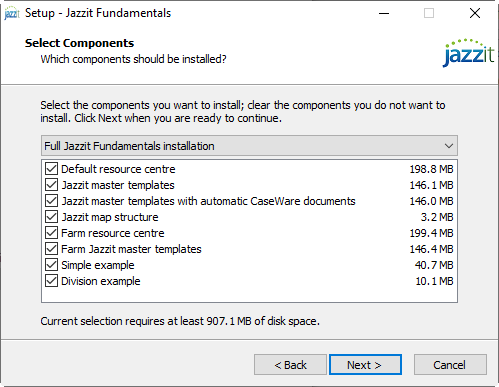Click empty area of components list
The image size is (499, 387).
[x=249, y=295]
